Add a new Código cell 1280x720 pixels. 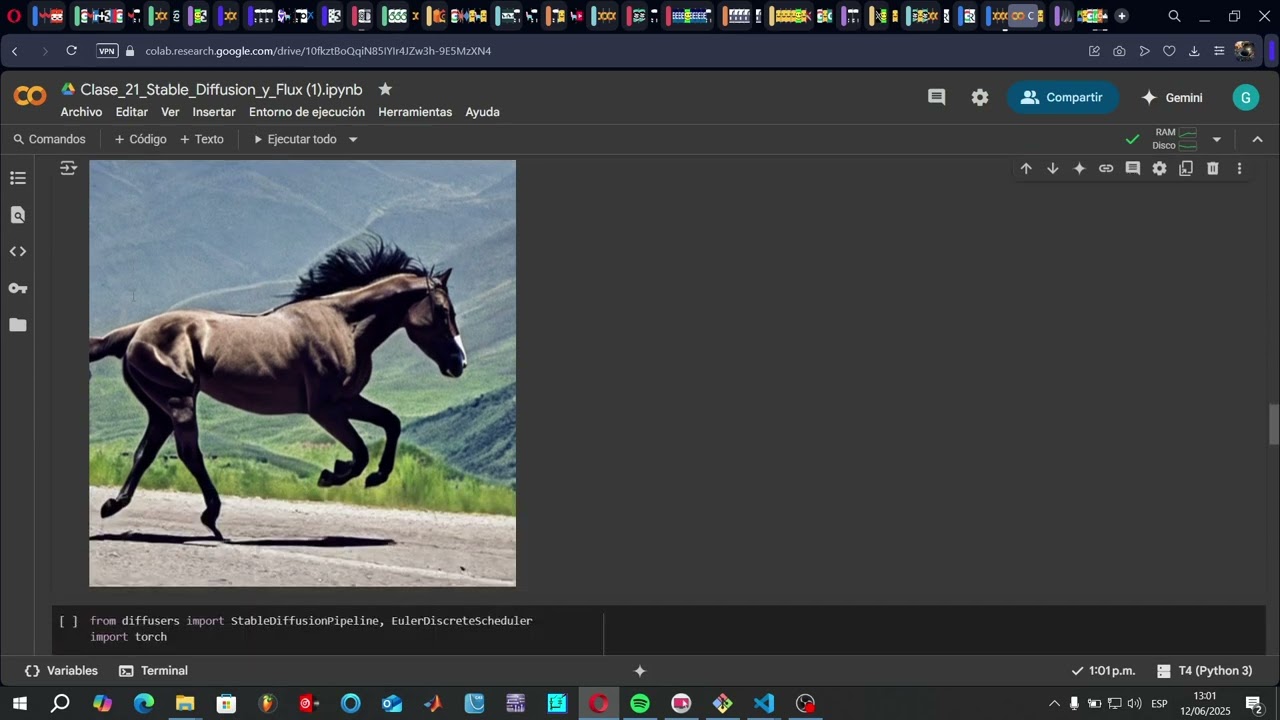click(x=140, y=140)
